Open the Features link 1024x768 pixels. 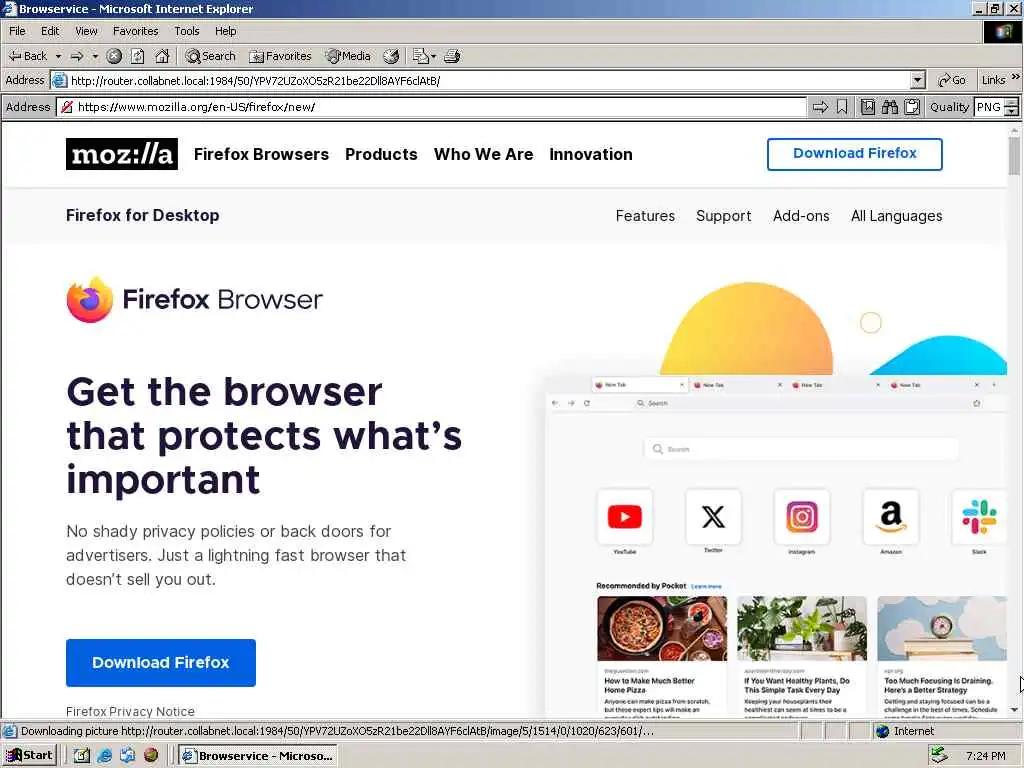[645, 216]
